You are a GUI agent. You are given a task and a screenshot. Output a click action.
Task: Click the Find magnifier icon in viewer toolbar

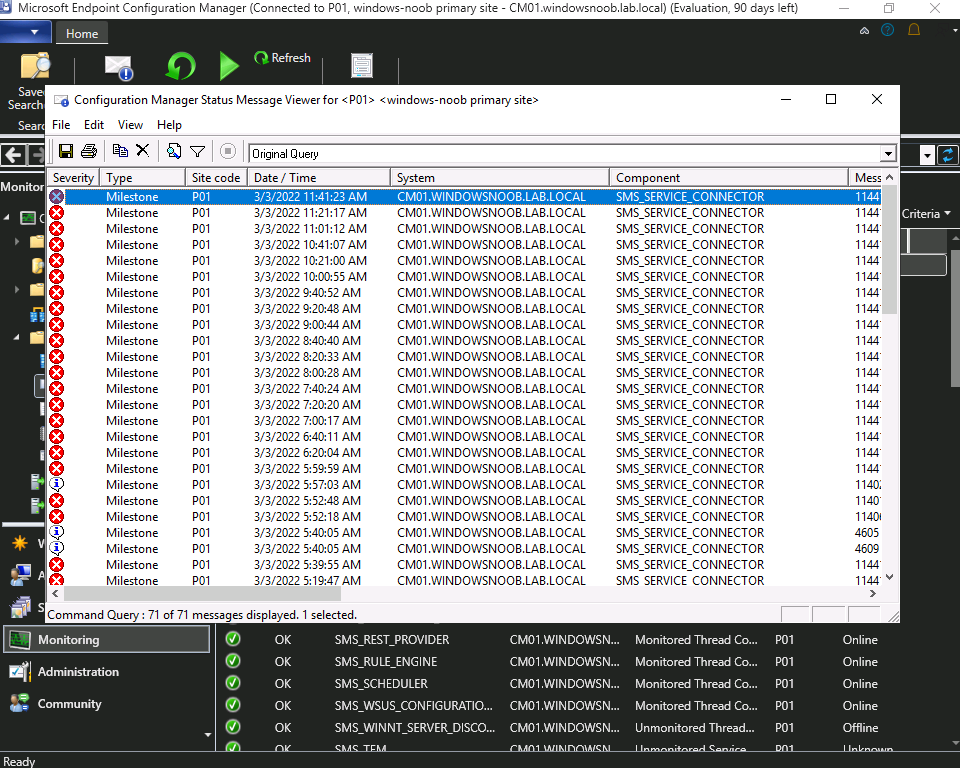(x=174, y=151)
